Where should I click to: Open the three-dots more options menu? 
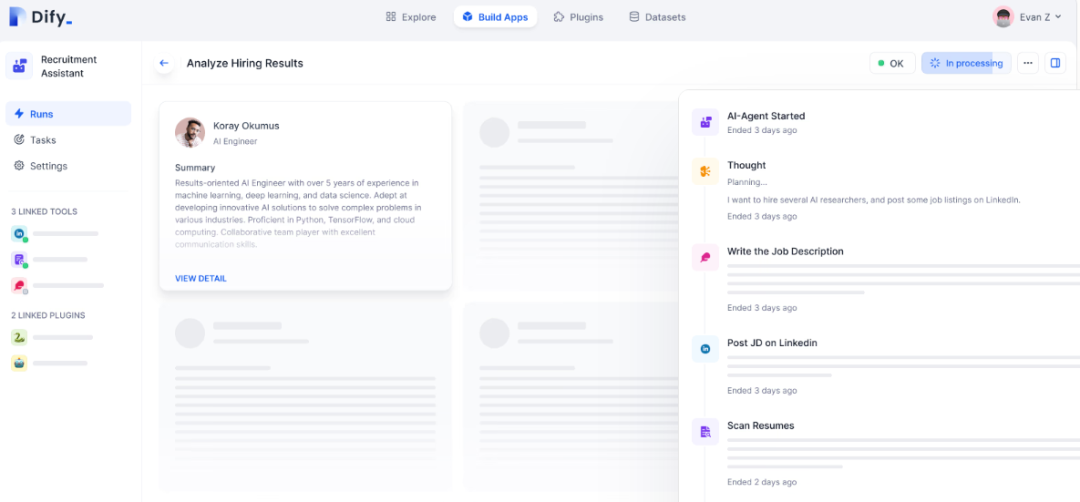(1027, 63)
